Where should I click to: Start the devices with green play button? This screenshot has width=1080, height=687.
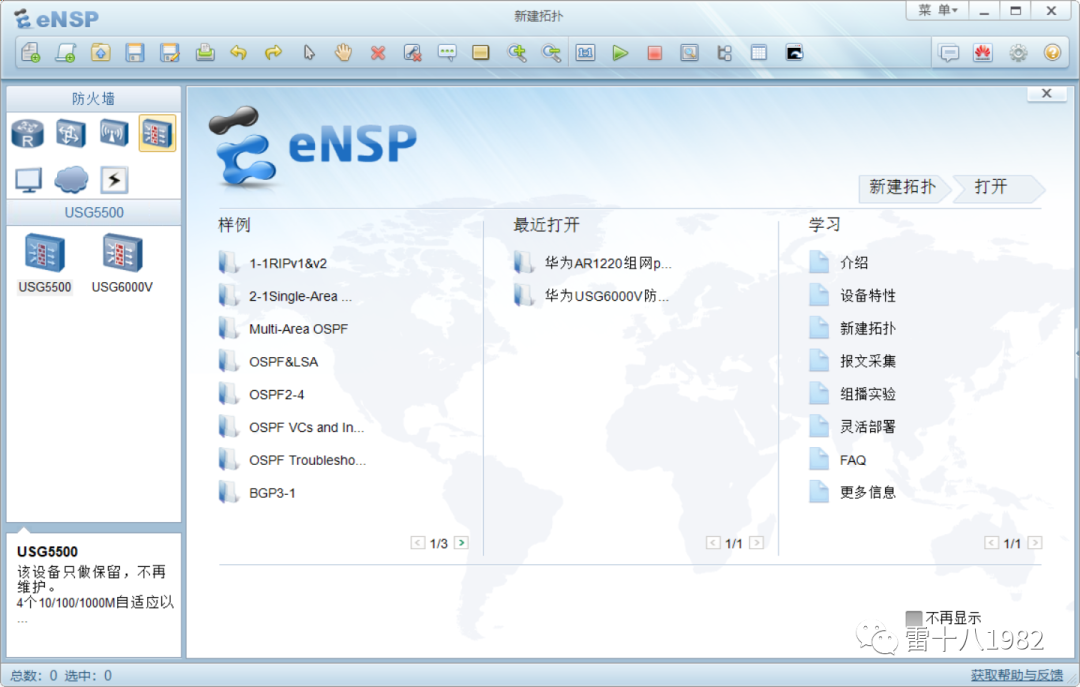point(620,52)
